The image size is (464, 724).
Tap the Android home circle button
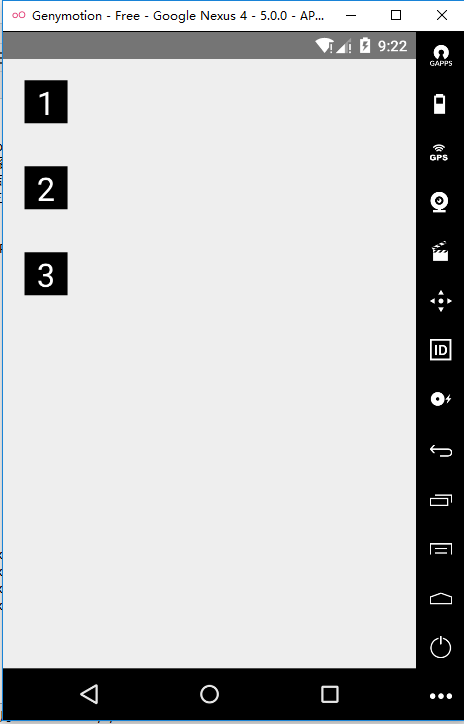[209, 694]
